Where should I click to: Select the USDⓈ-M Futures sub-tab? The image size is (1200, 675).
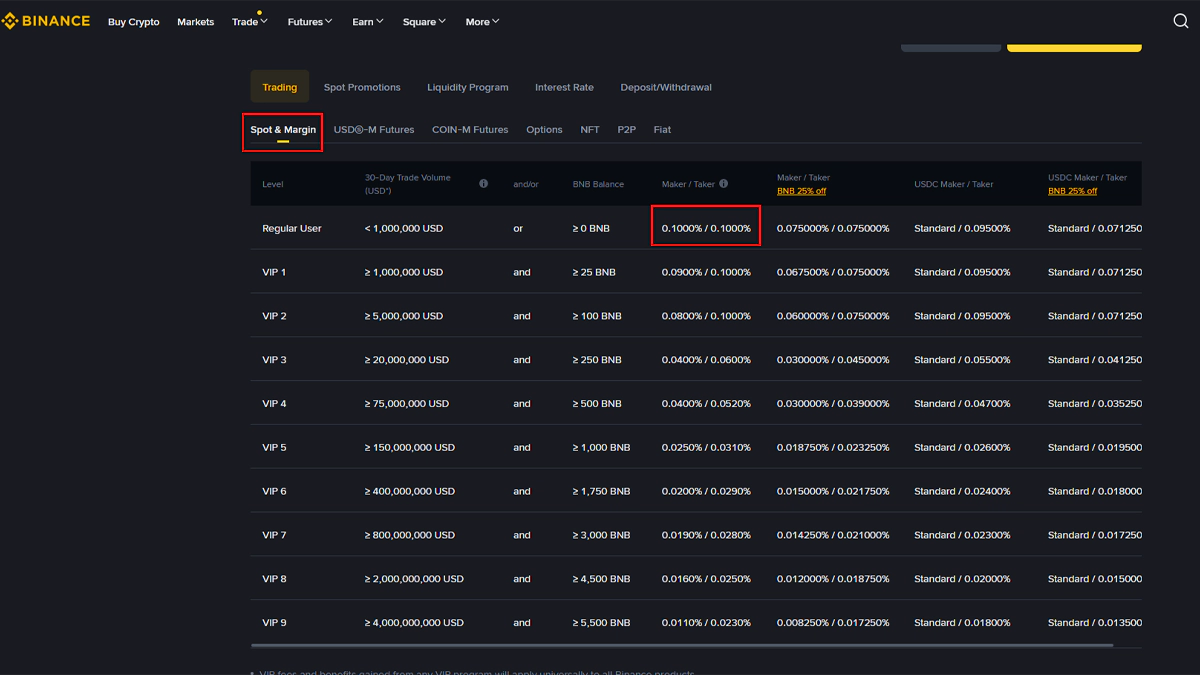point(373,130)
